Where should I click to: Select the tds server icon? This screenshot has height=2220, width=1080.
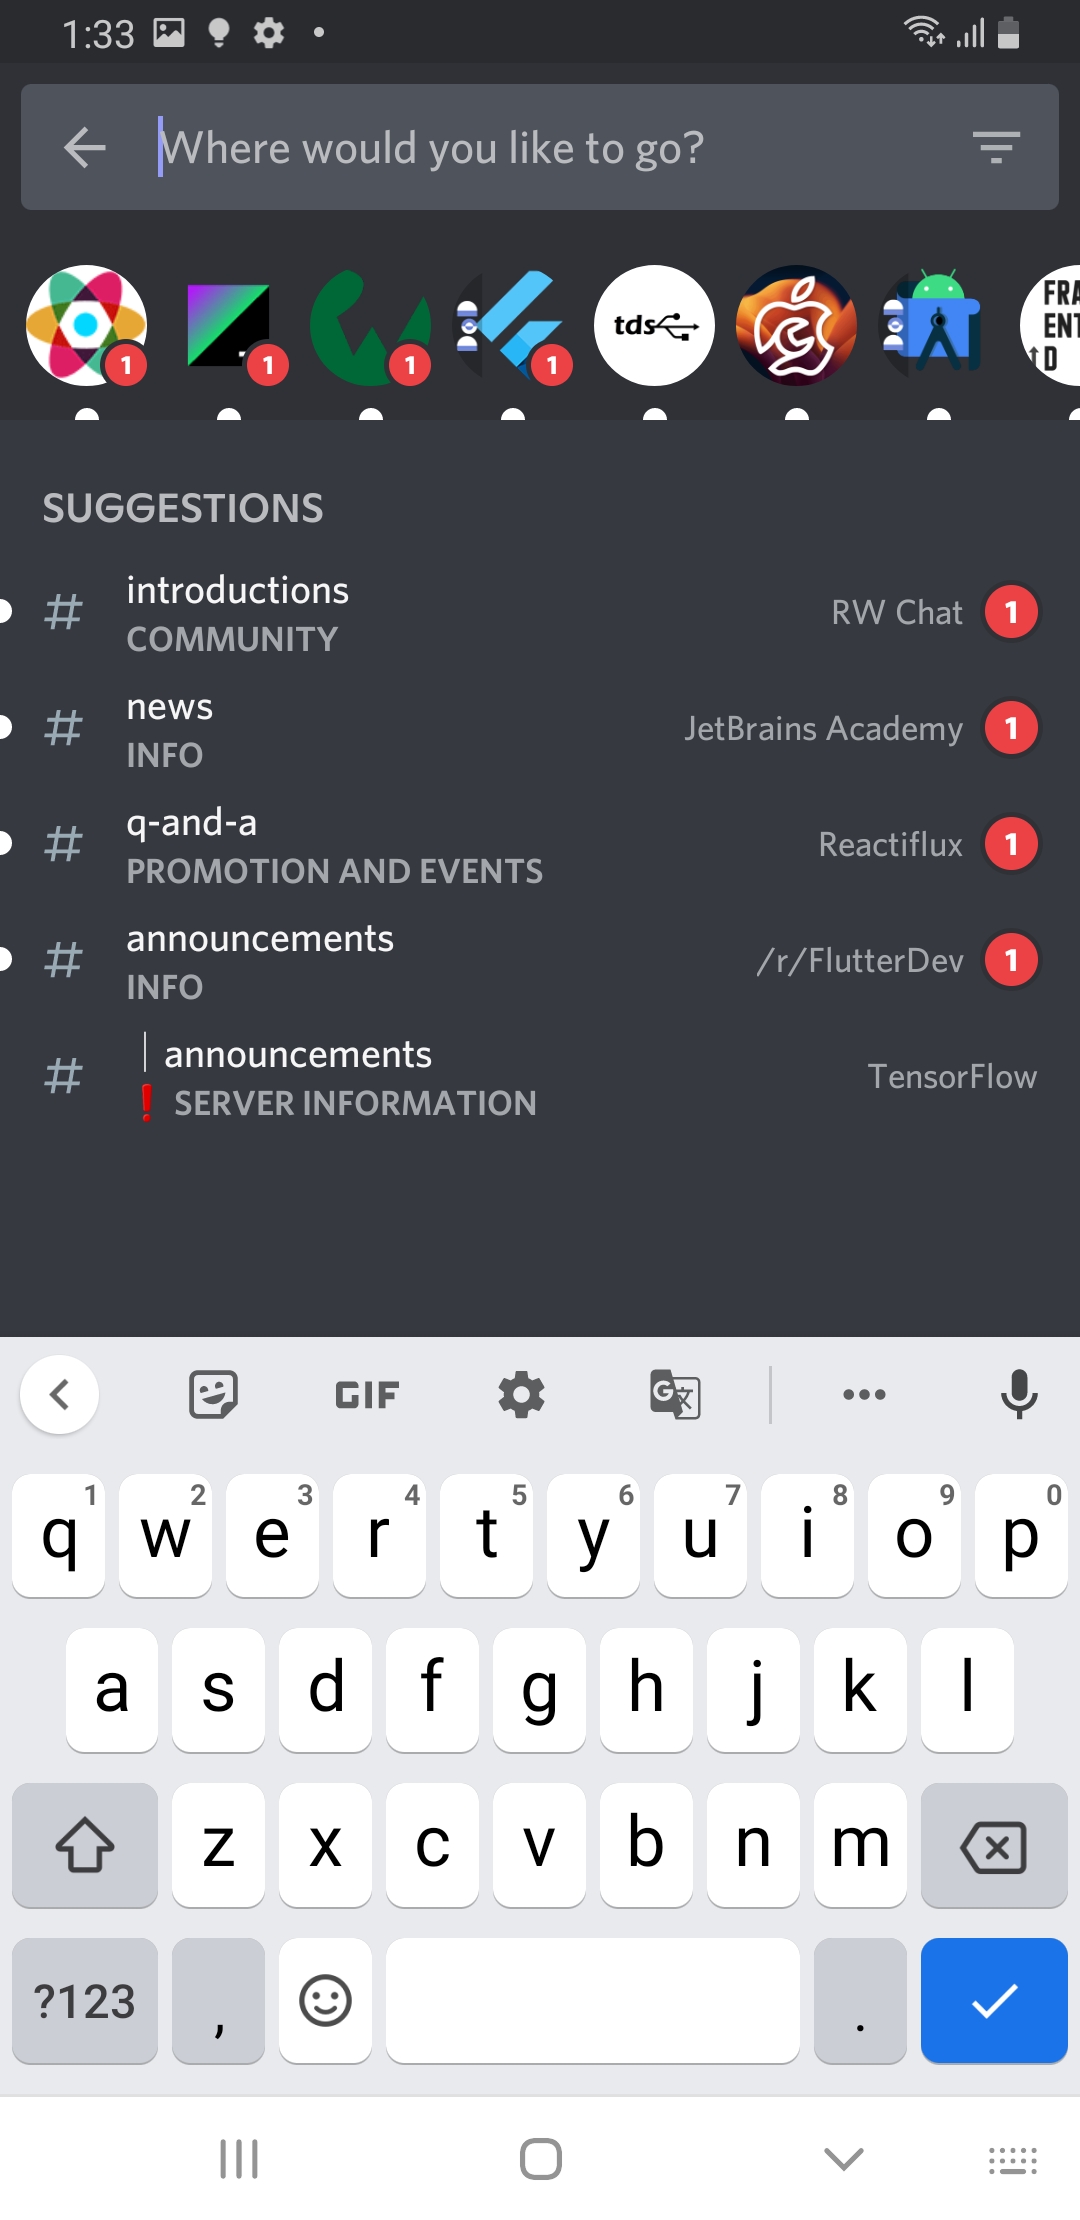[x=654, y=325]
